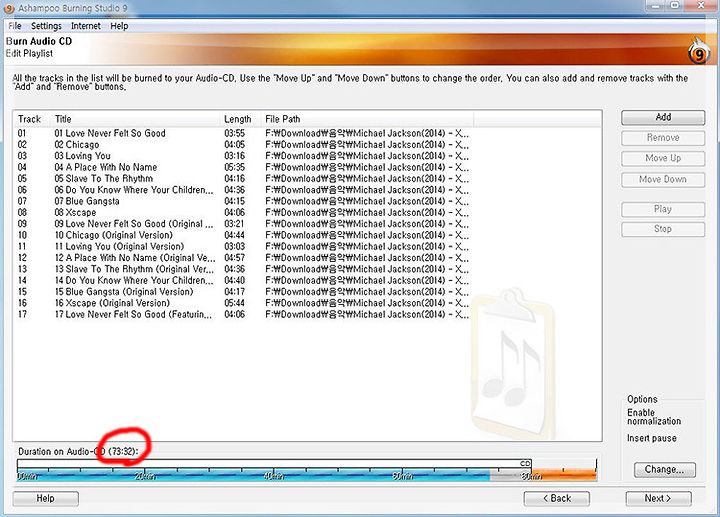Click the Duration on Audio-CD label
This screenshot has height=517, width=720.
(78, 452)
